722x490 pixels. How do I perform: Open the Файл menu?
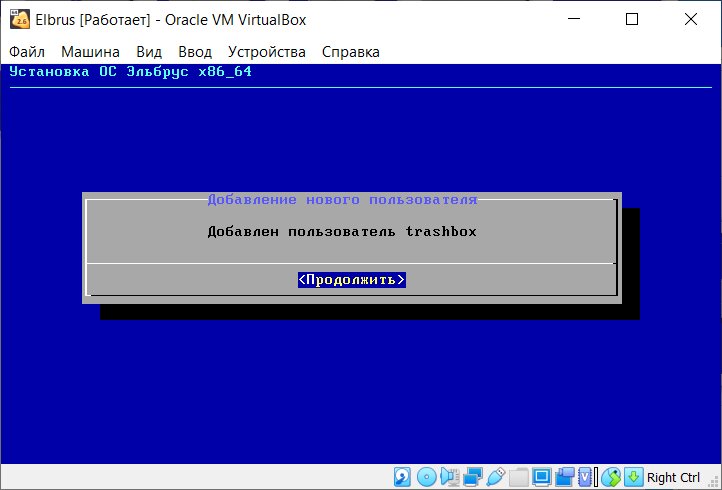27,52
